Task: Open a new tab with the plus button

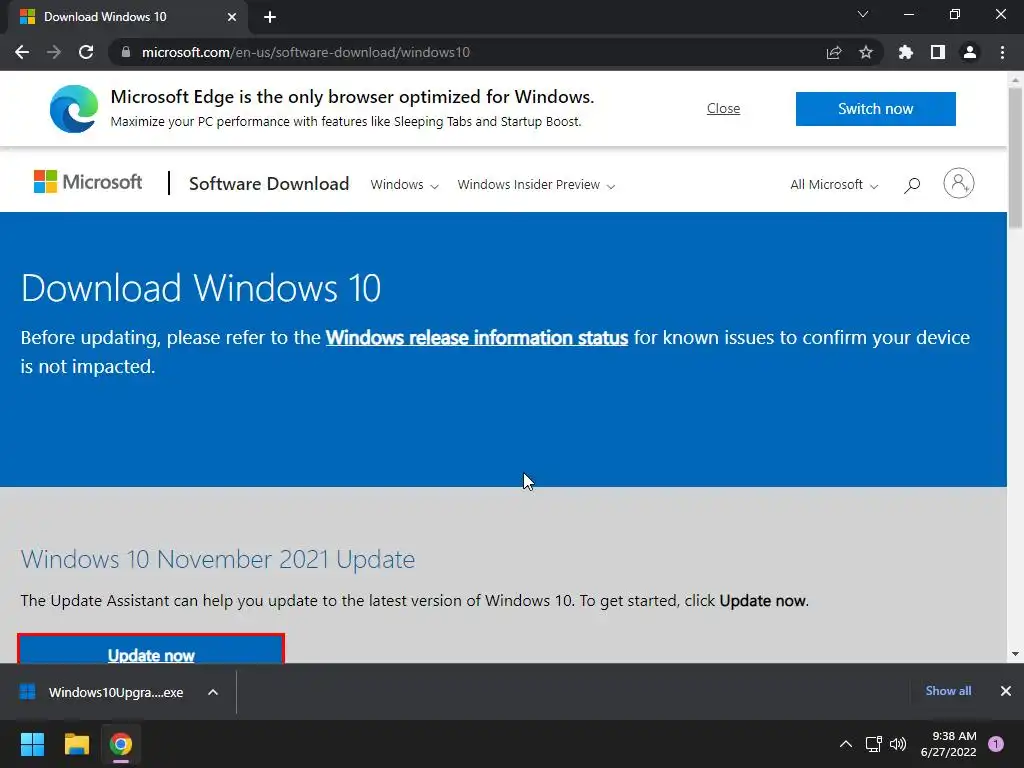Action: coord(270,17)
